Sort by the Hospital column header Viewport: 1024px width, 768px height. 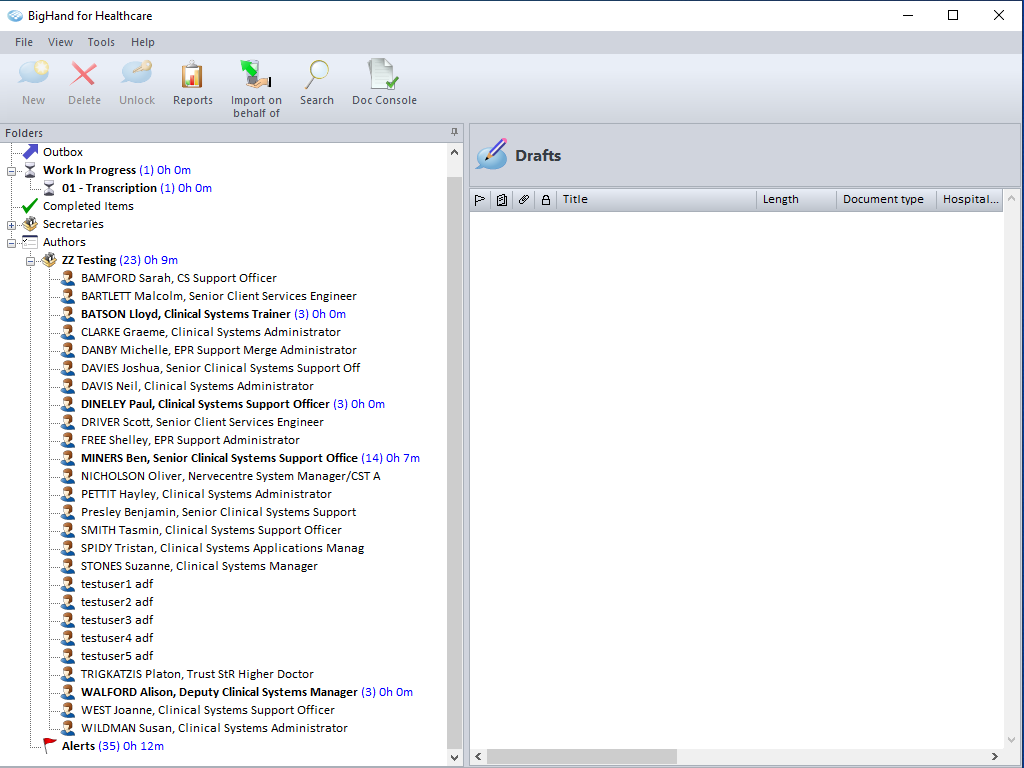pos(970,200)
